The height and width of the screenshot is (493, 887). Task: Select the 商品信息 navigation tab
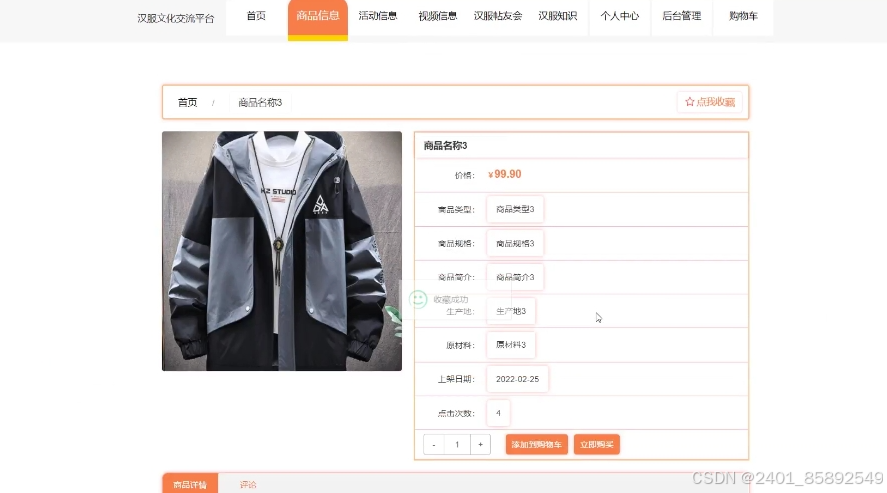[x=317, y=18]
